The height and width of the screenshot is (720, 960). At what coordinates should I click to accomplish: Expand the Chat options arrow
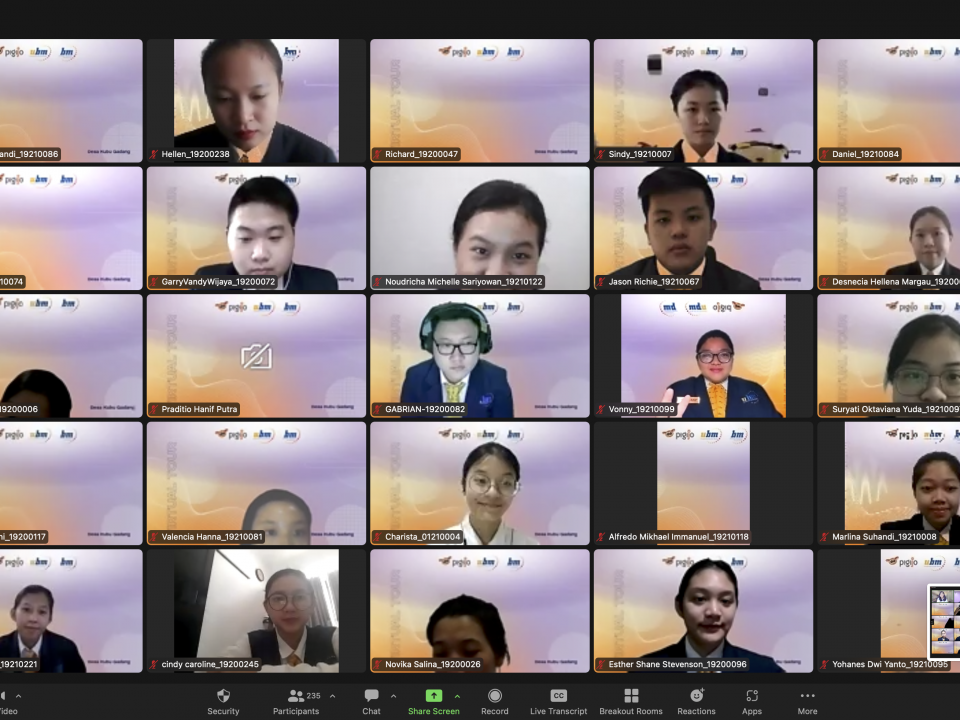pos(393,696)
